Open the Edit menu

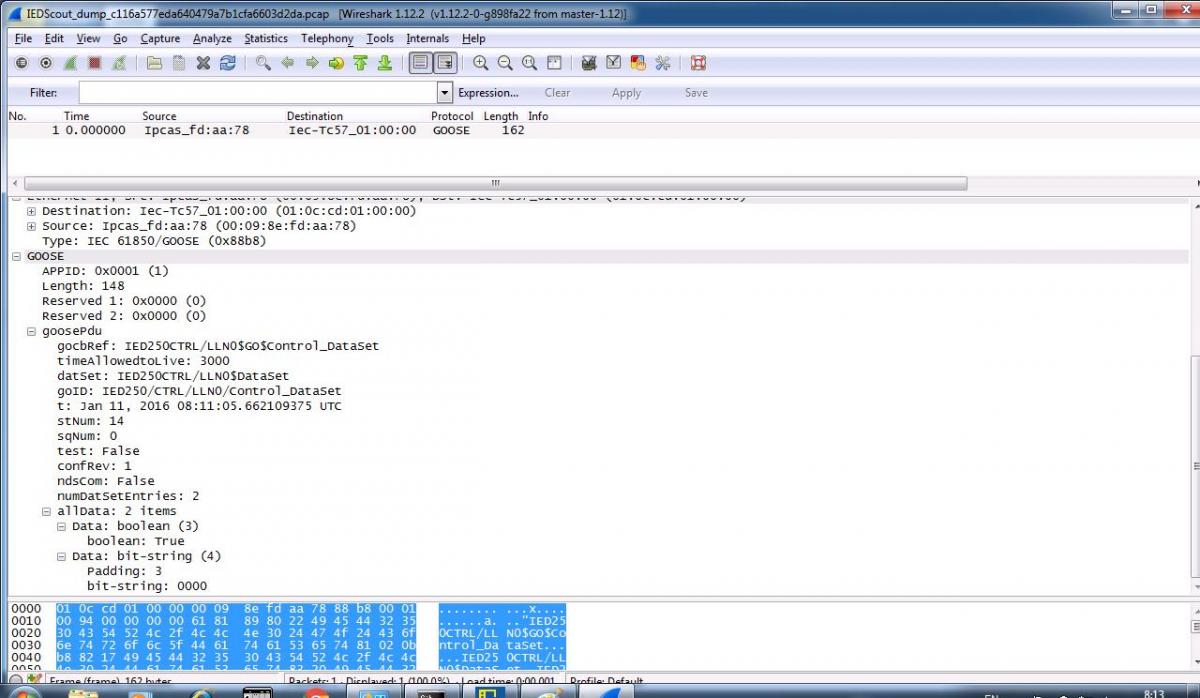[x=54, y=38]
